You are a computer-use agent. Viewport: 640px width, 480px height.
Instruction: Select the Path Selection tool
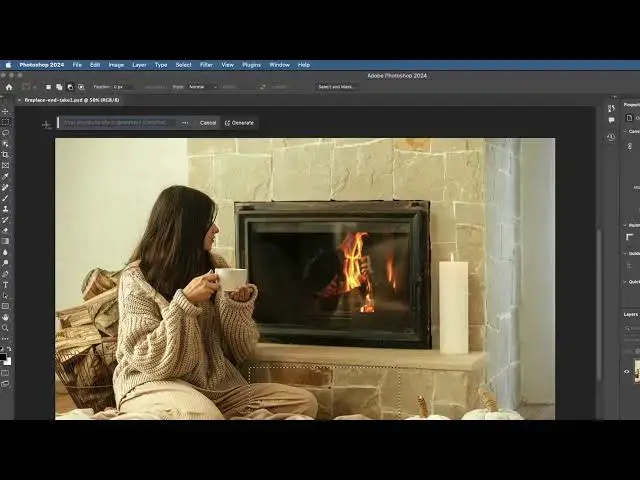pyautogui.click(x=5, y=296)
